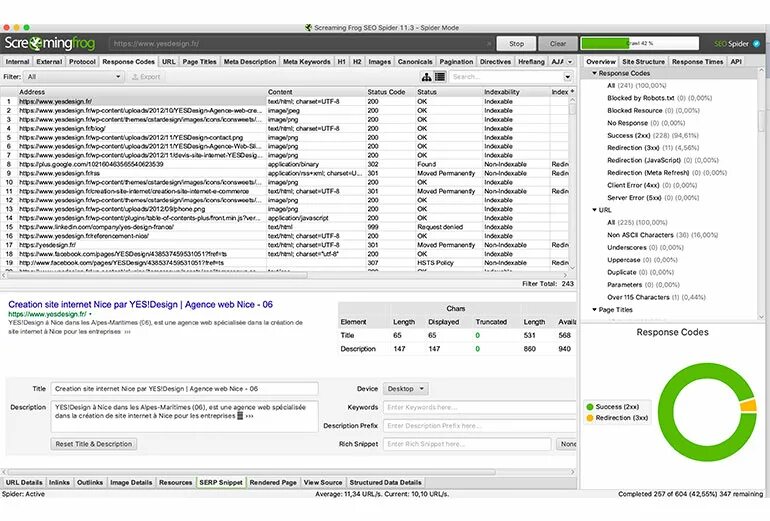Screen dimensions: 770x521
Task: Click Success (2xx) legend color dot
Action: coord(589,407)
